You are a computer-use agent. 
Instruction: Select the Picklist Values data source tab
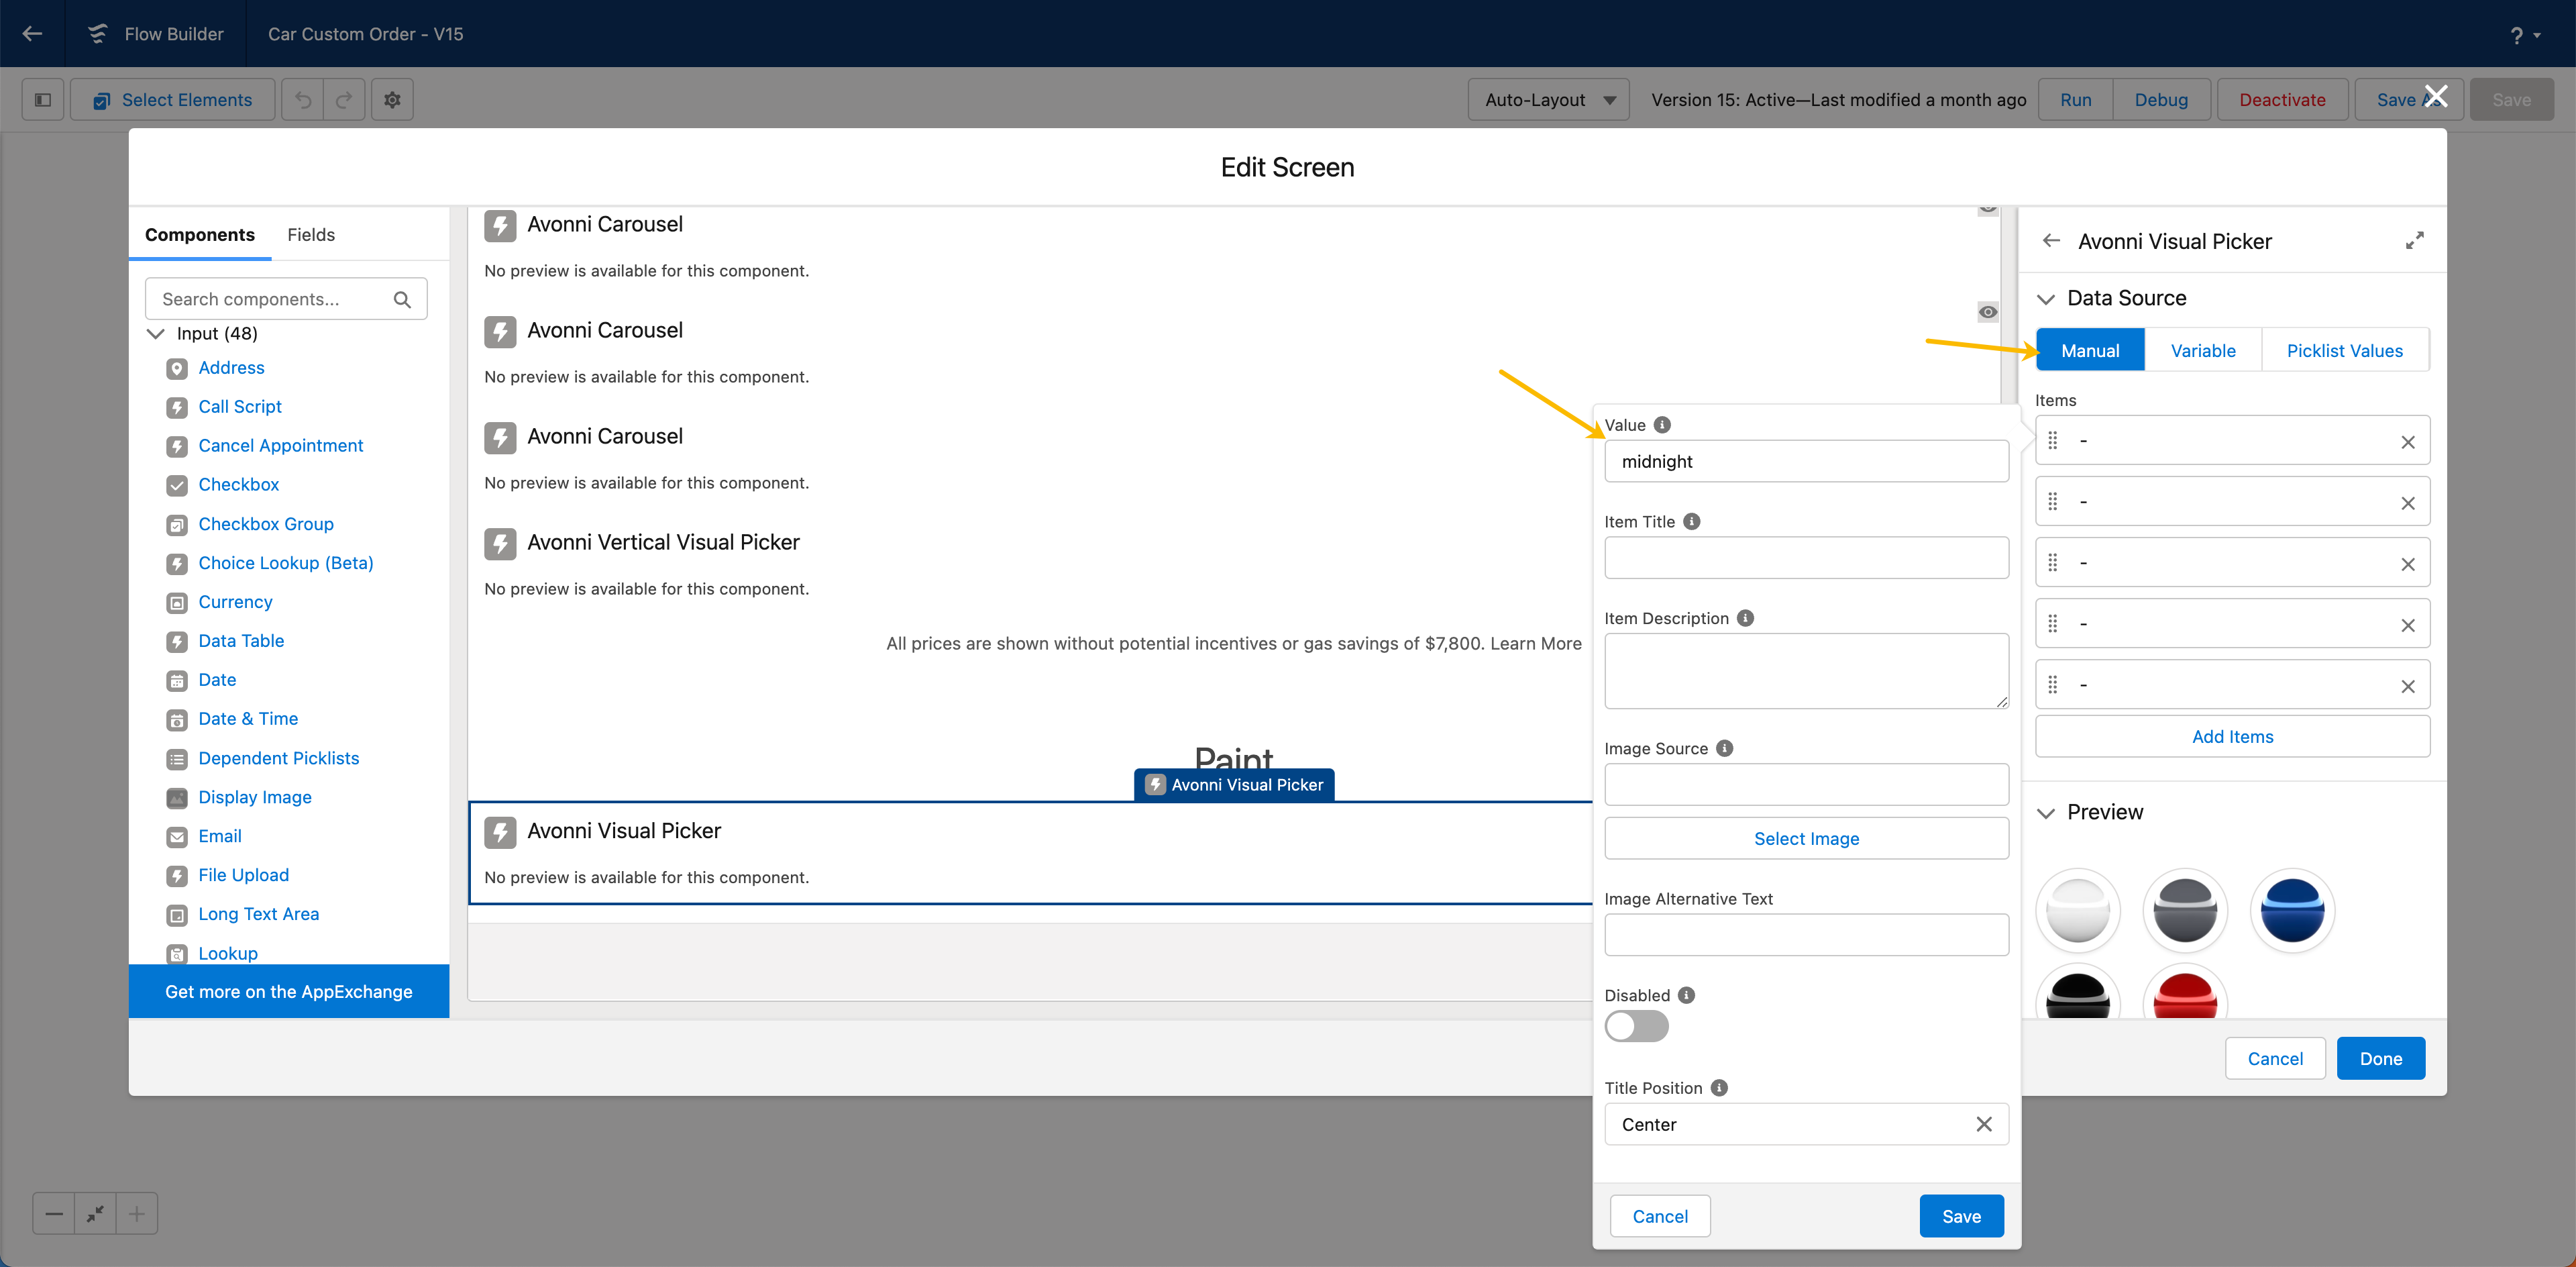pos(2344,351)
